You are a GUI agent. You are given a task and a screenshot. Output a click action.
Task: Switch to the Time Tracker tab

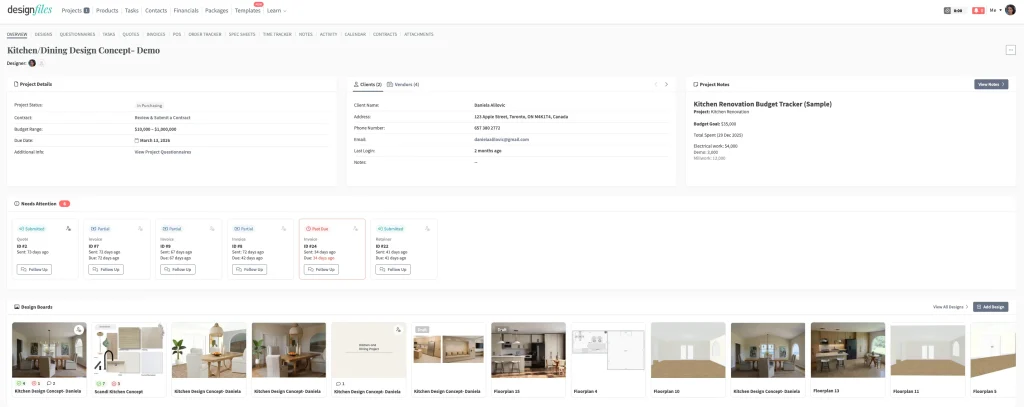278,34
